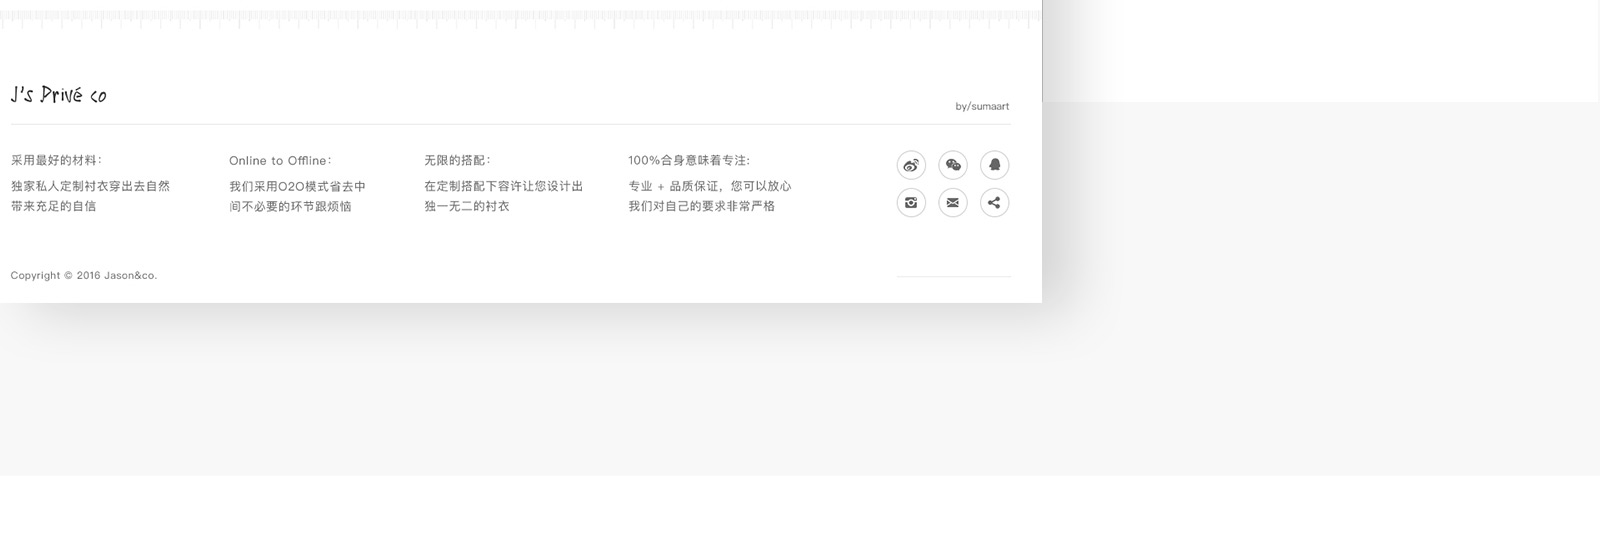Screen dimensions: 1600x540
Task: Click the 我们采用O2O模式 description paragraph
Action: [x=297, y=196]
